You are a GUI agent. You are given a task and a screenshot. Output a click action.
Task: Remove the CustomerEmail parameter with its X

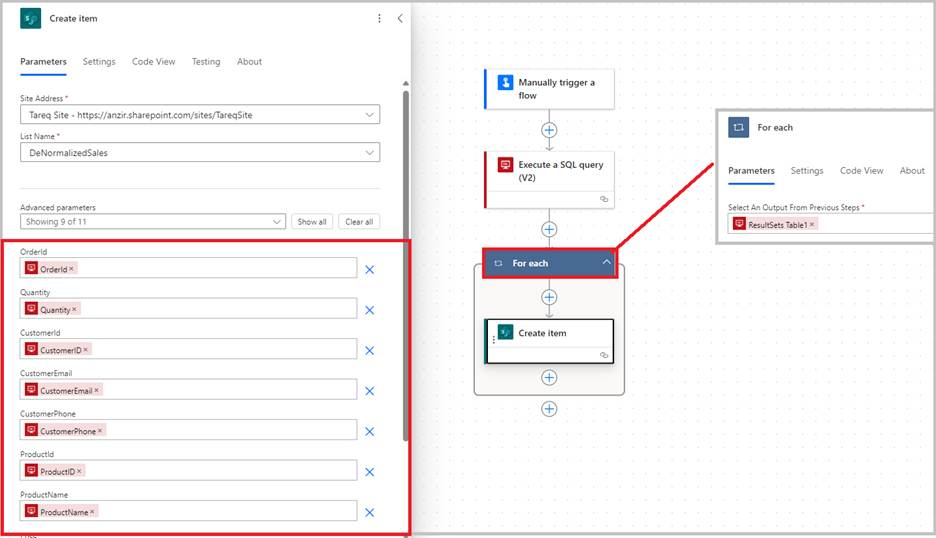(x=370, y=392)
